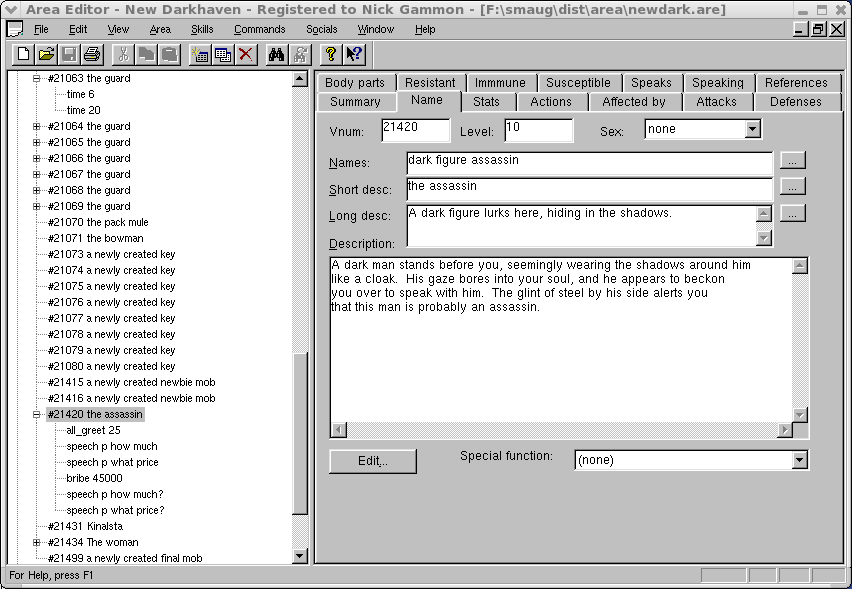Expand the #21068 the guard node
Image resolution: width=852 pixels, height=589 pixels.
36,190
